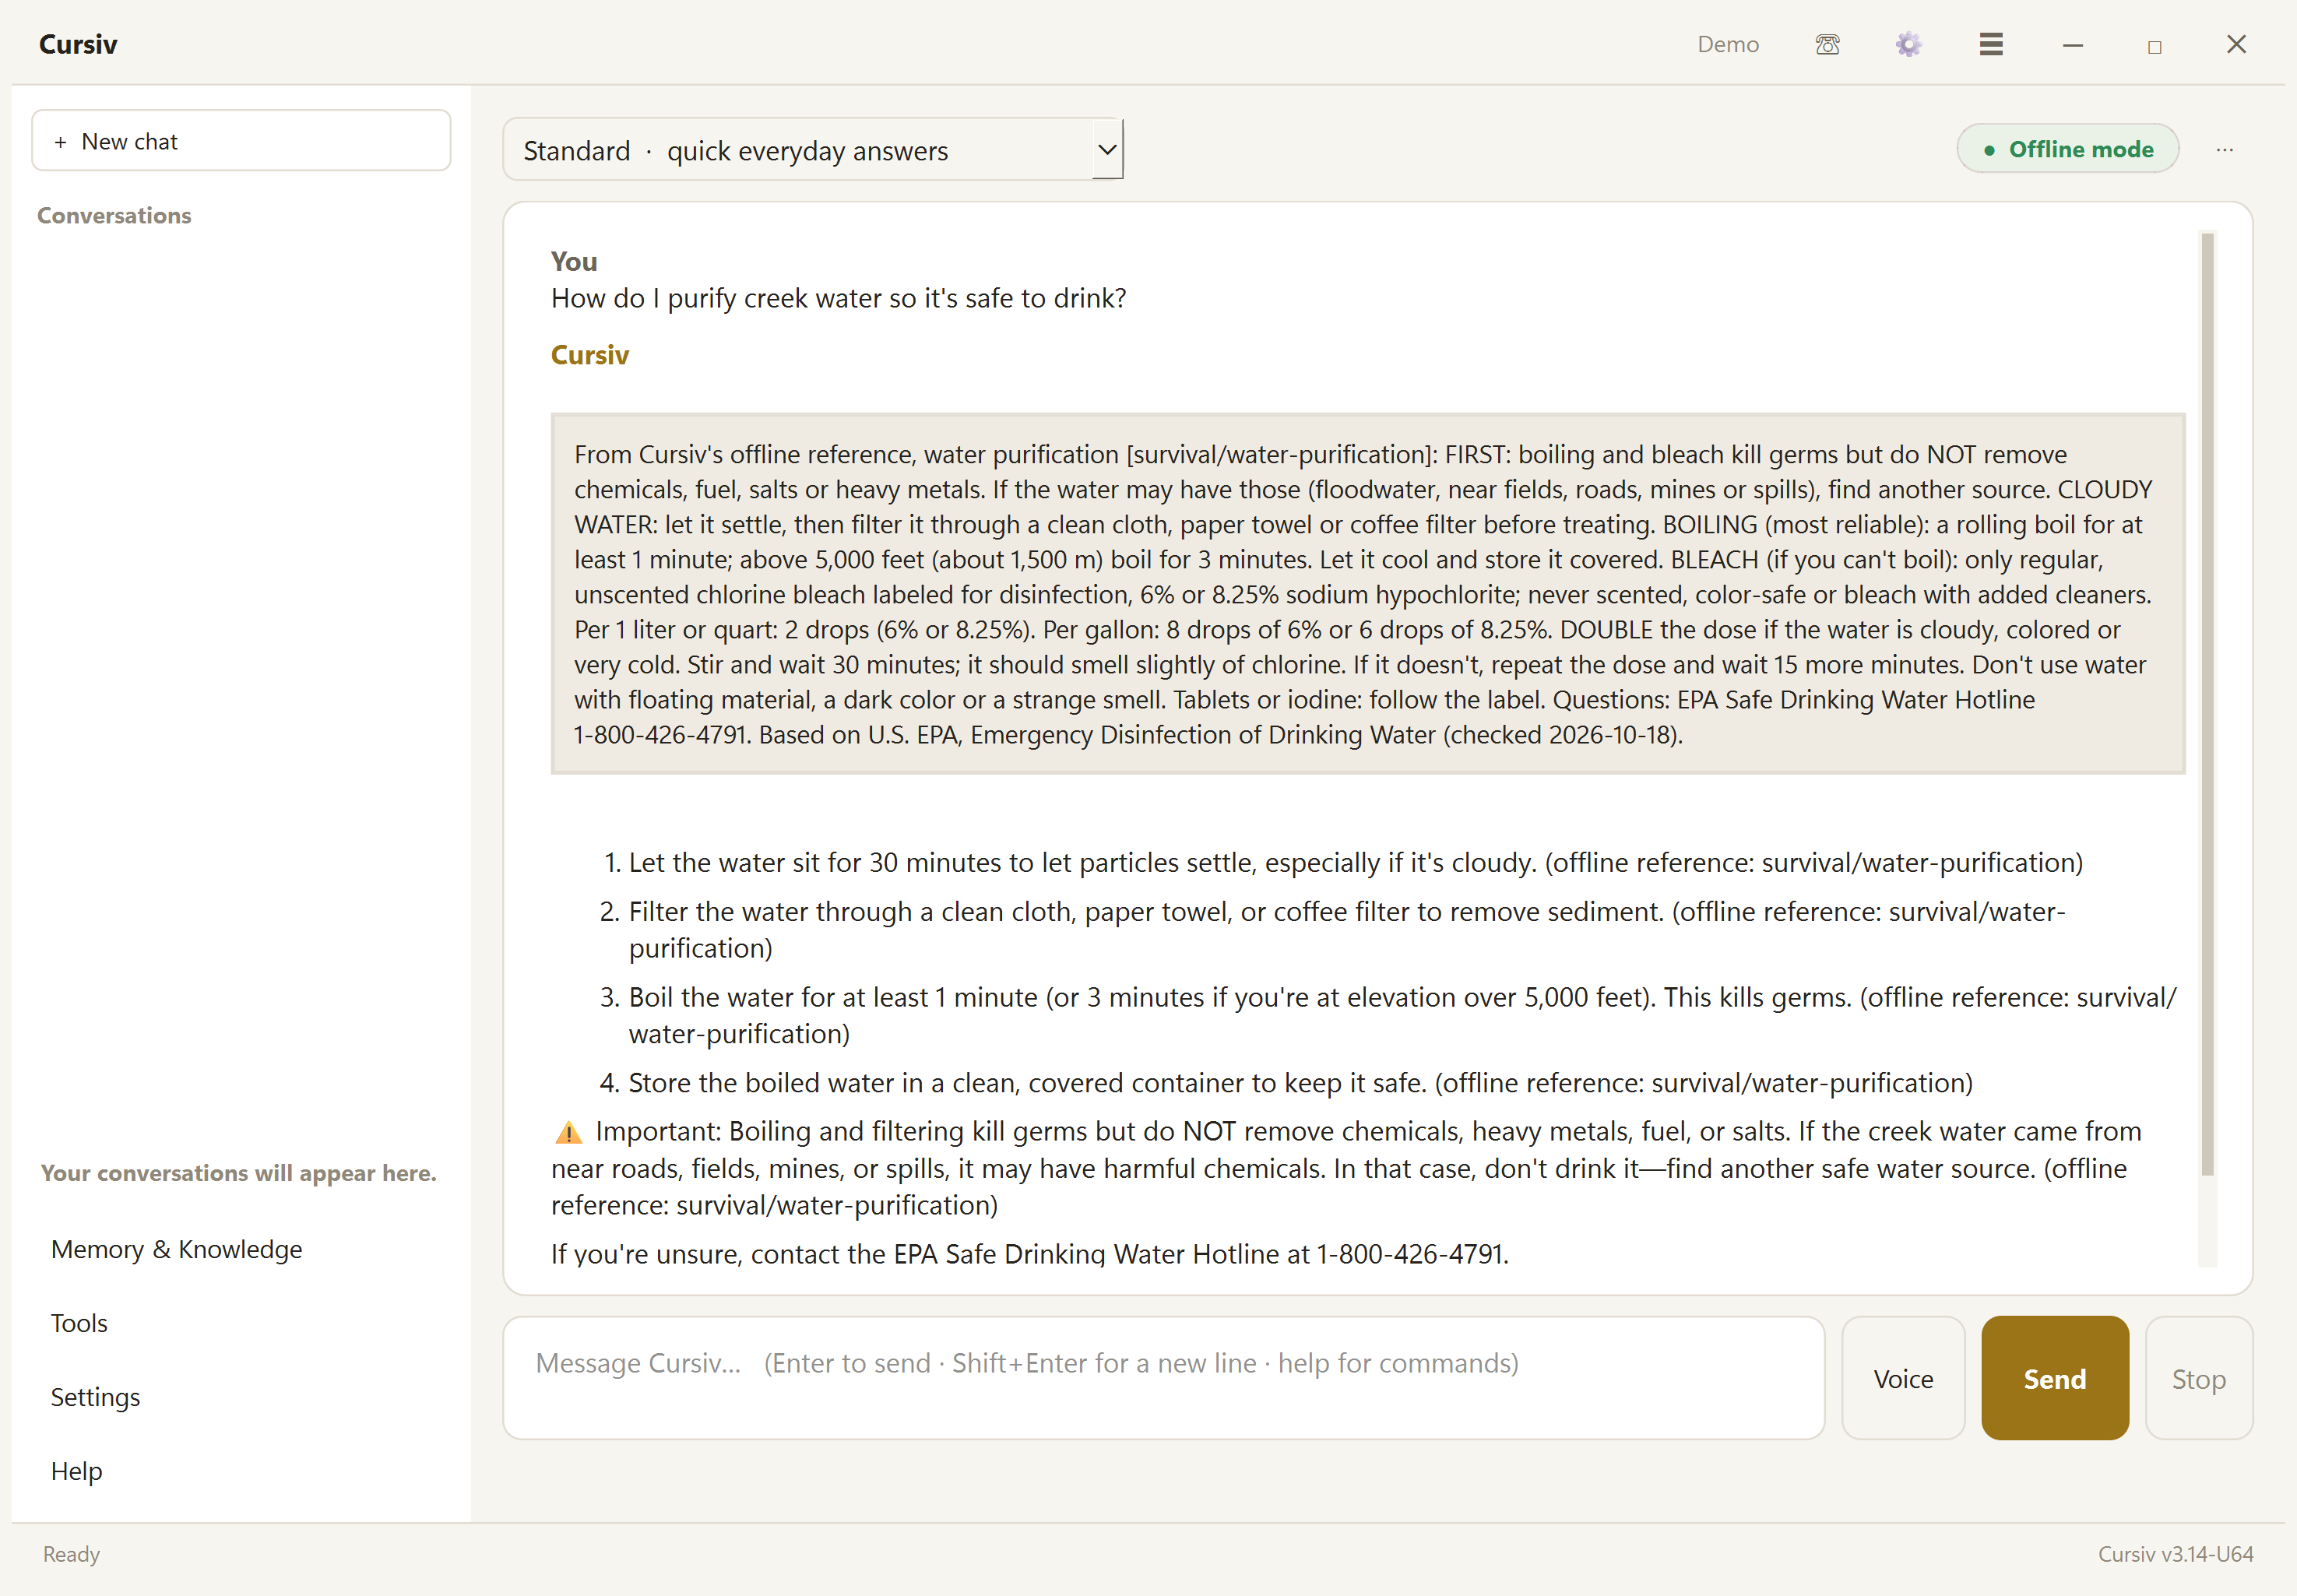Open the purple gear settings icon

pos(1908,44)
